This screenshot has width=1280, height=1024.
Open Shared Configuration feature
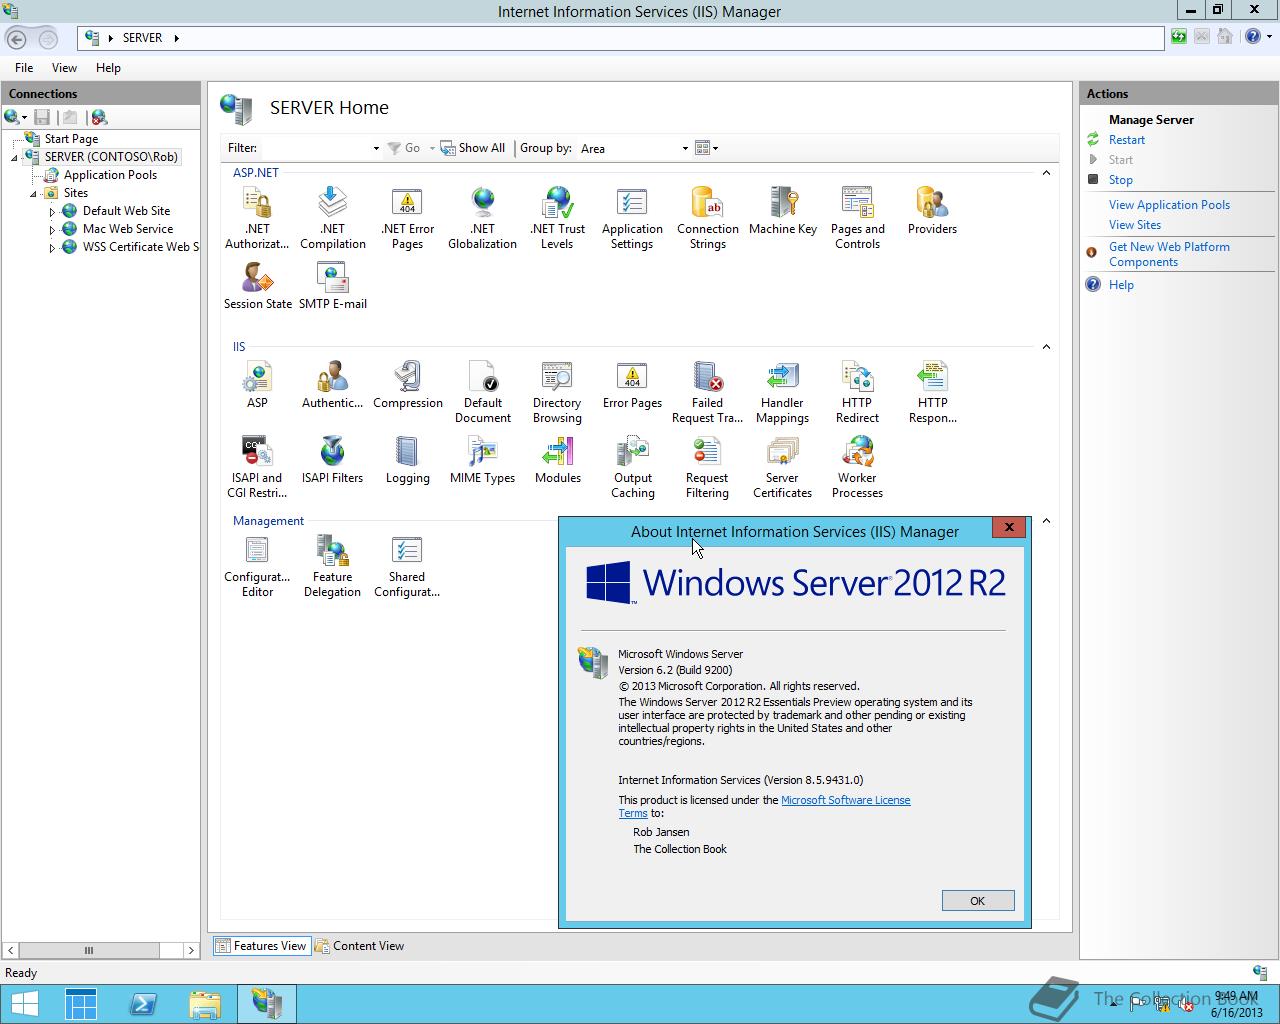(408, 566)
